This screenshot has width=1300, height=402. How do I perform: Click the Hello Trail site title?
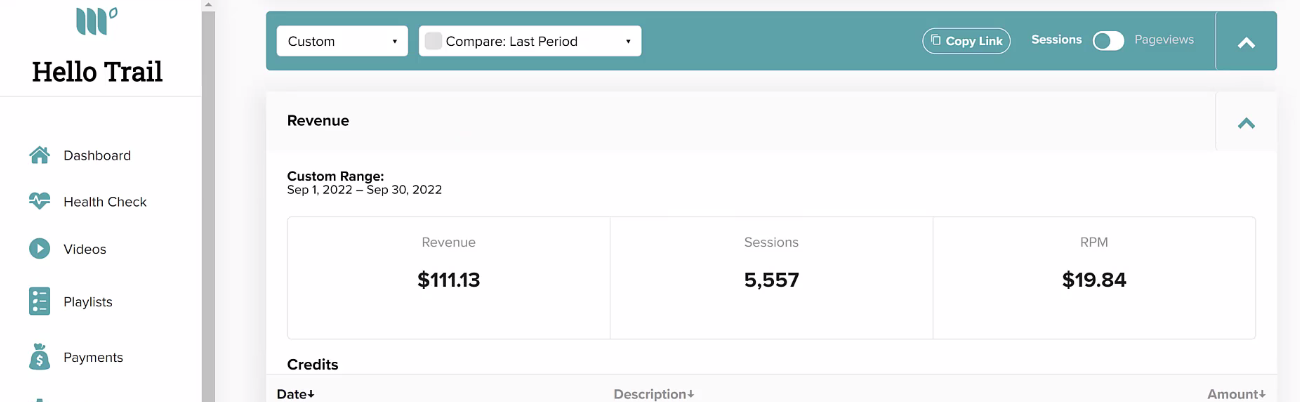[97, 71]
